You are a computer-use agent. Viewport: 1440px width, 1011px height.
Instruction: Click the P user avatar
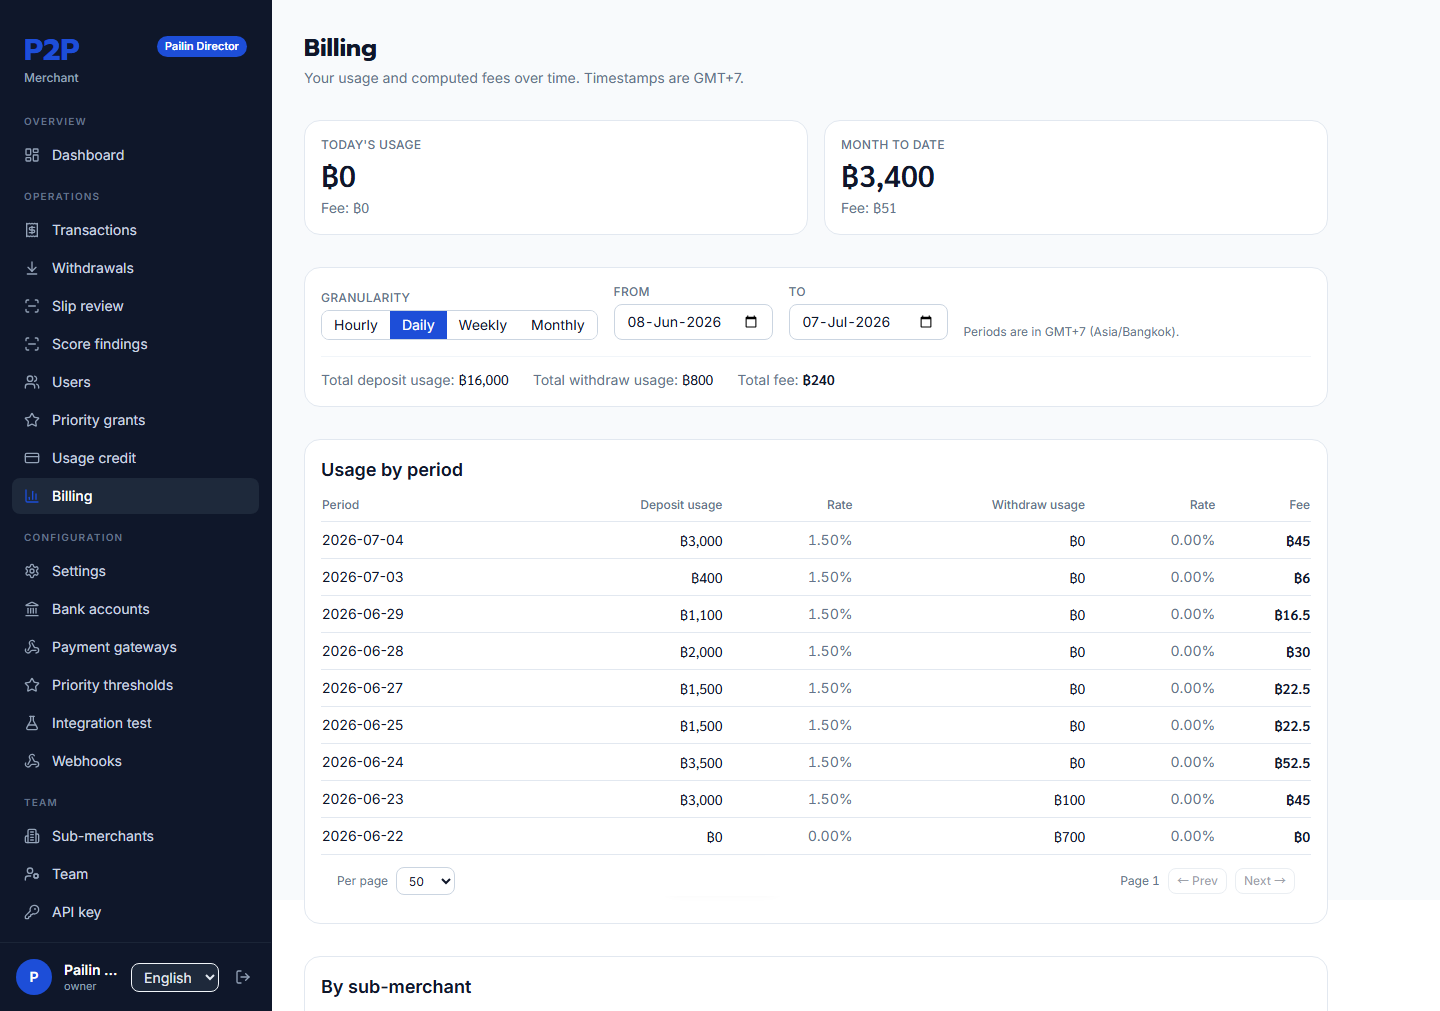(34, 977)
